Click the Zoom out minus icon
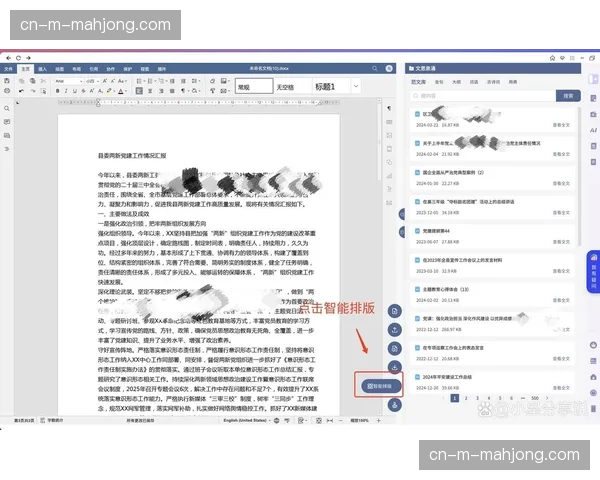Image resolution: width=600 pixels, height=480 pixels. [341, 420]
